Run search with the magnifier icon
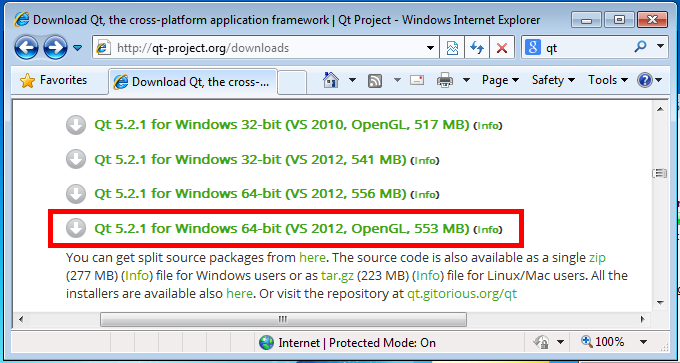Screen dimensions: 680x363 click(x=640, y=47)
